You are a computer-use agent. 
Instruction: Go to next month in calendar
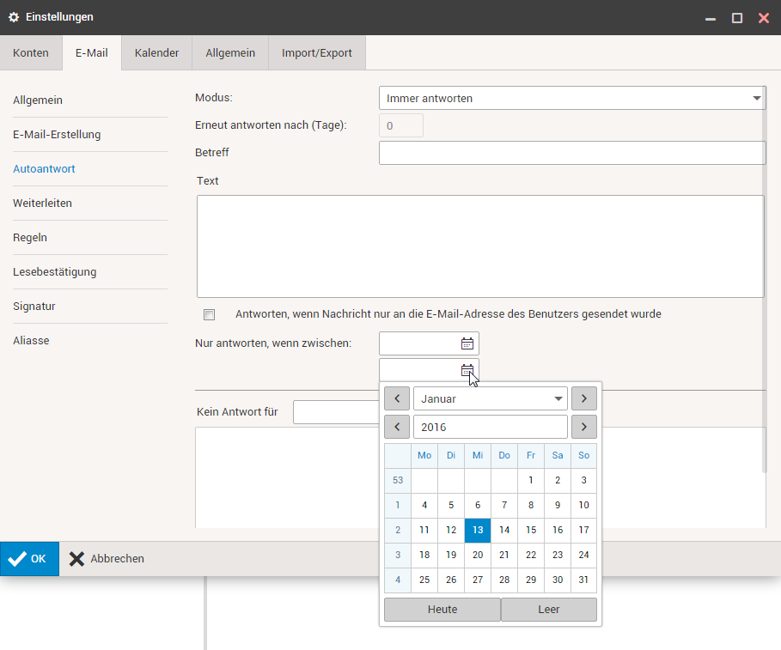point(584,399)
